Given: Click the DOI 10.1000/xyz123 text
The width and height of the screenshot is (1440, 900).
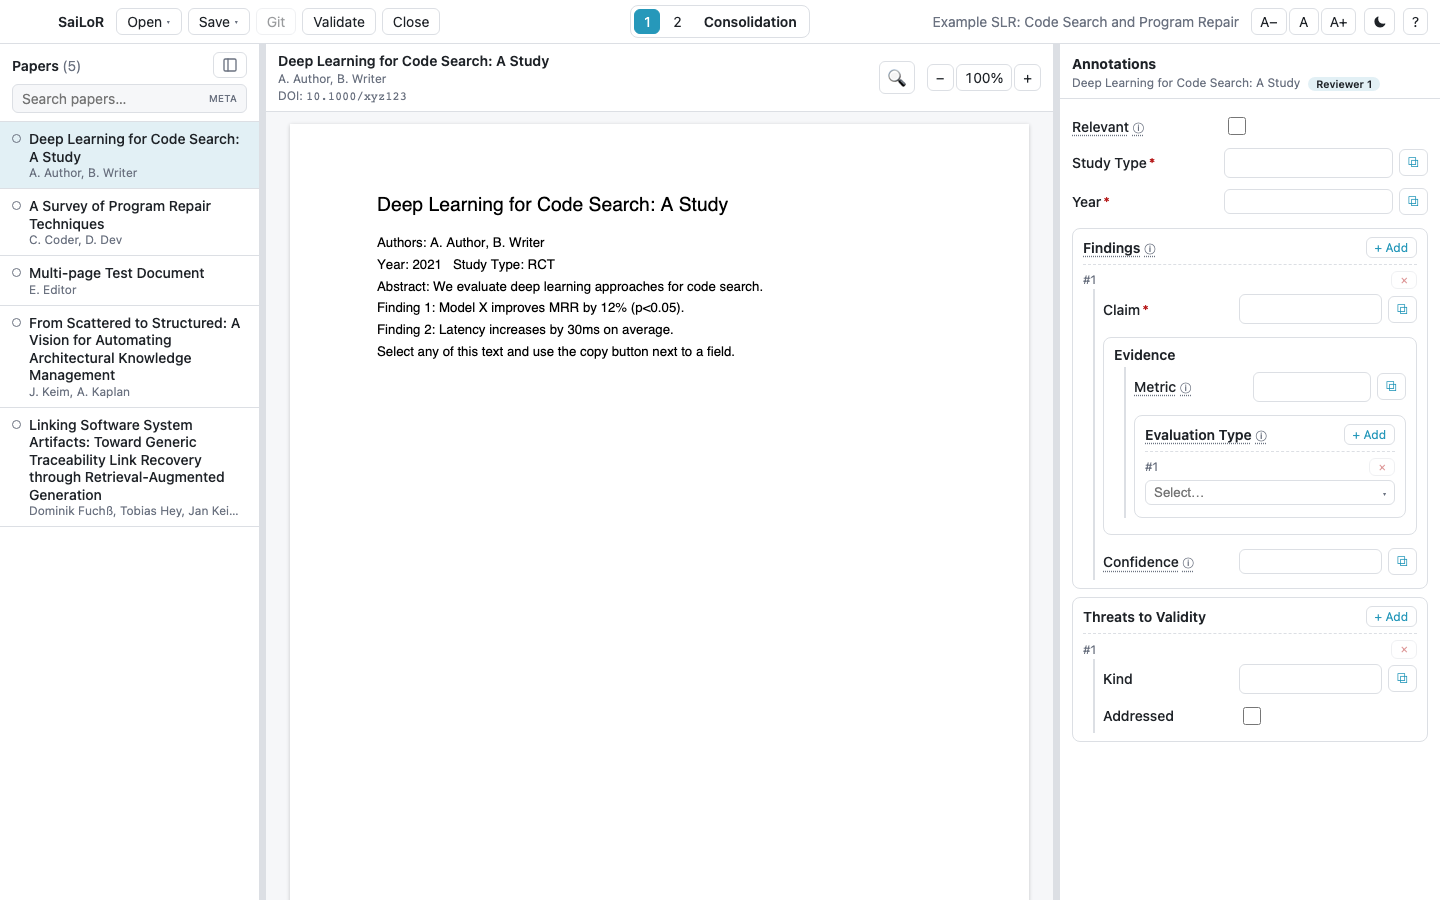Looking at the screenshot, I should coord(342,97).
